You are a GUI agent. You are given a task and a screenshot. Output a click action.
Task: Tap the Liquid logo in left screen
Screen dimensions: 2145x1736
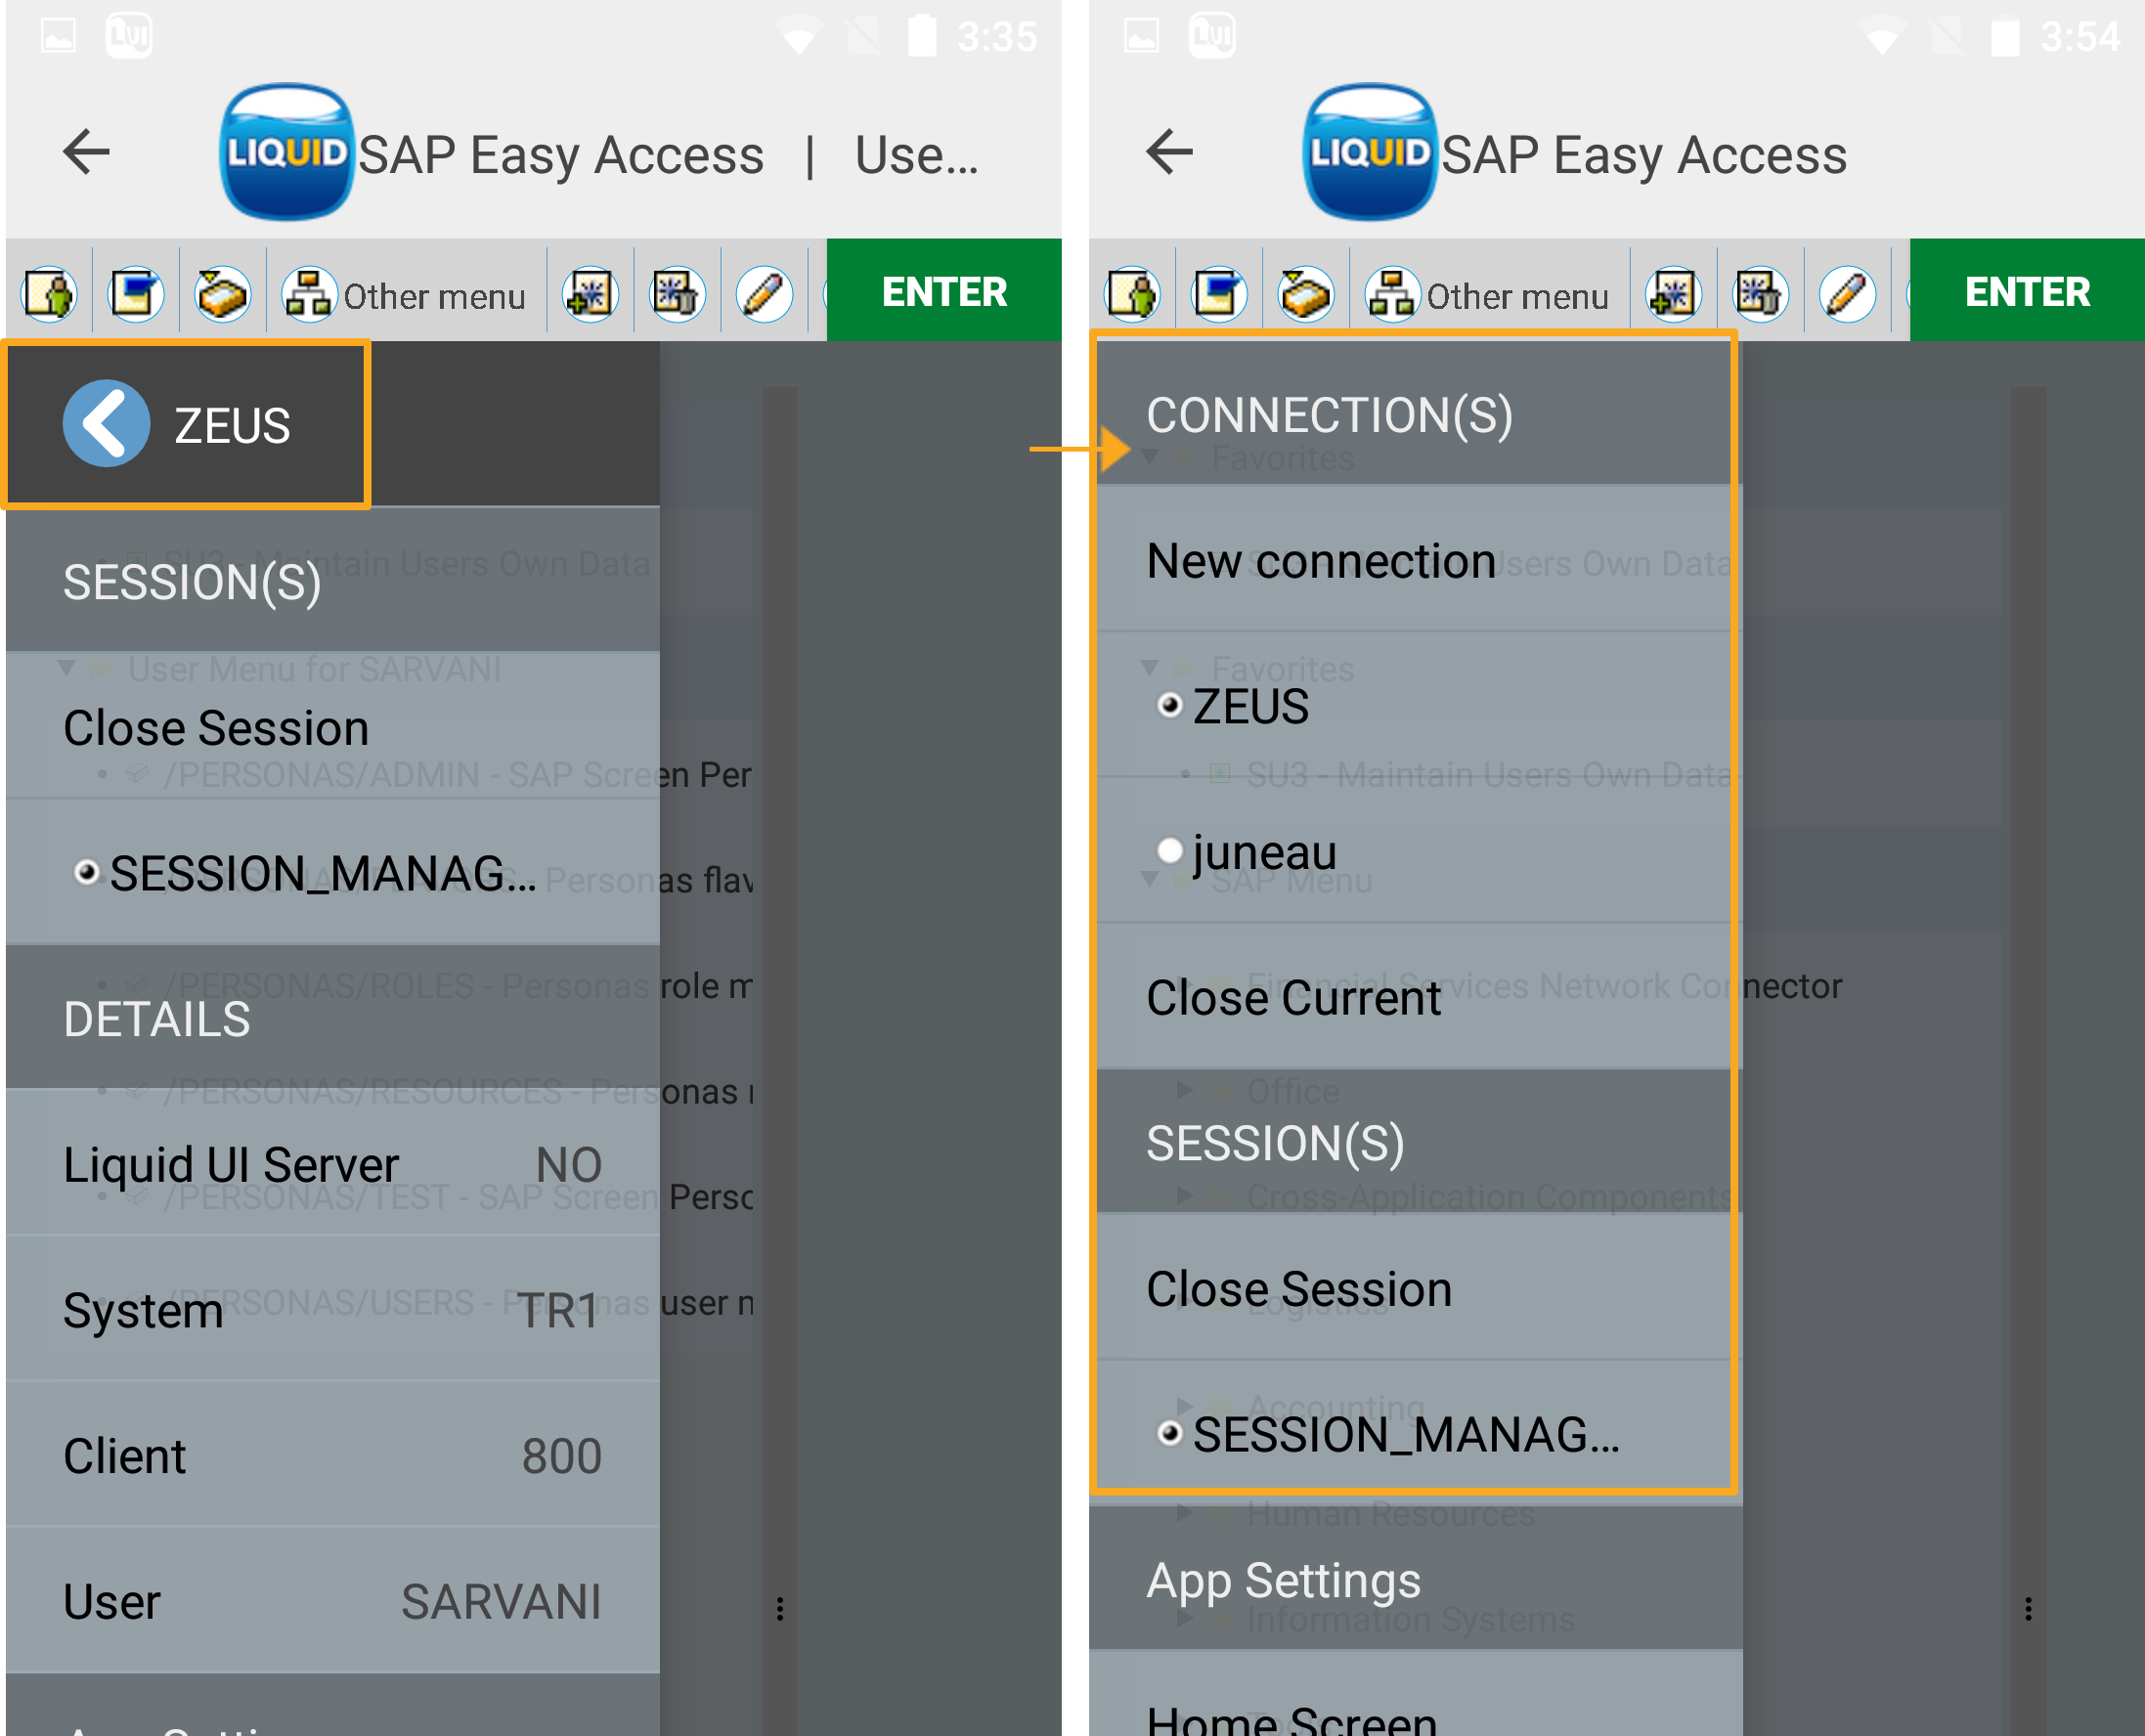point(286,152)
